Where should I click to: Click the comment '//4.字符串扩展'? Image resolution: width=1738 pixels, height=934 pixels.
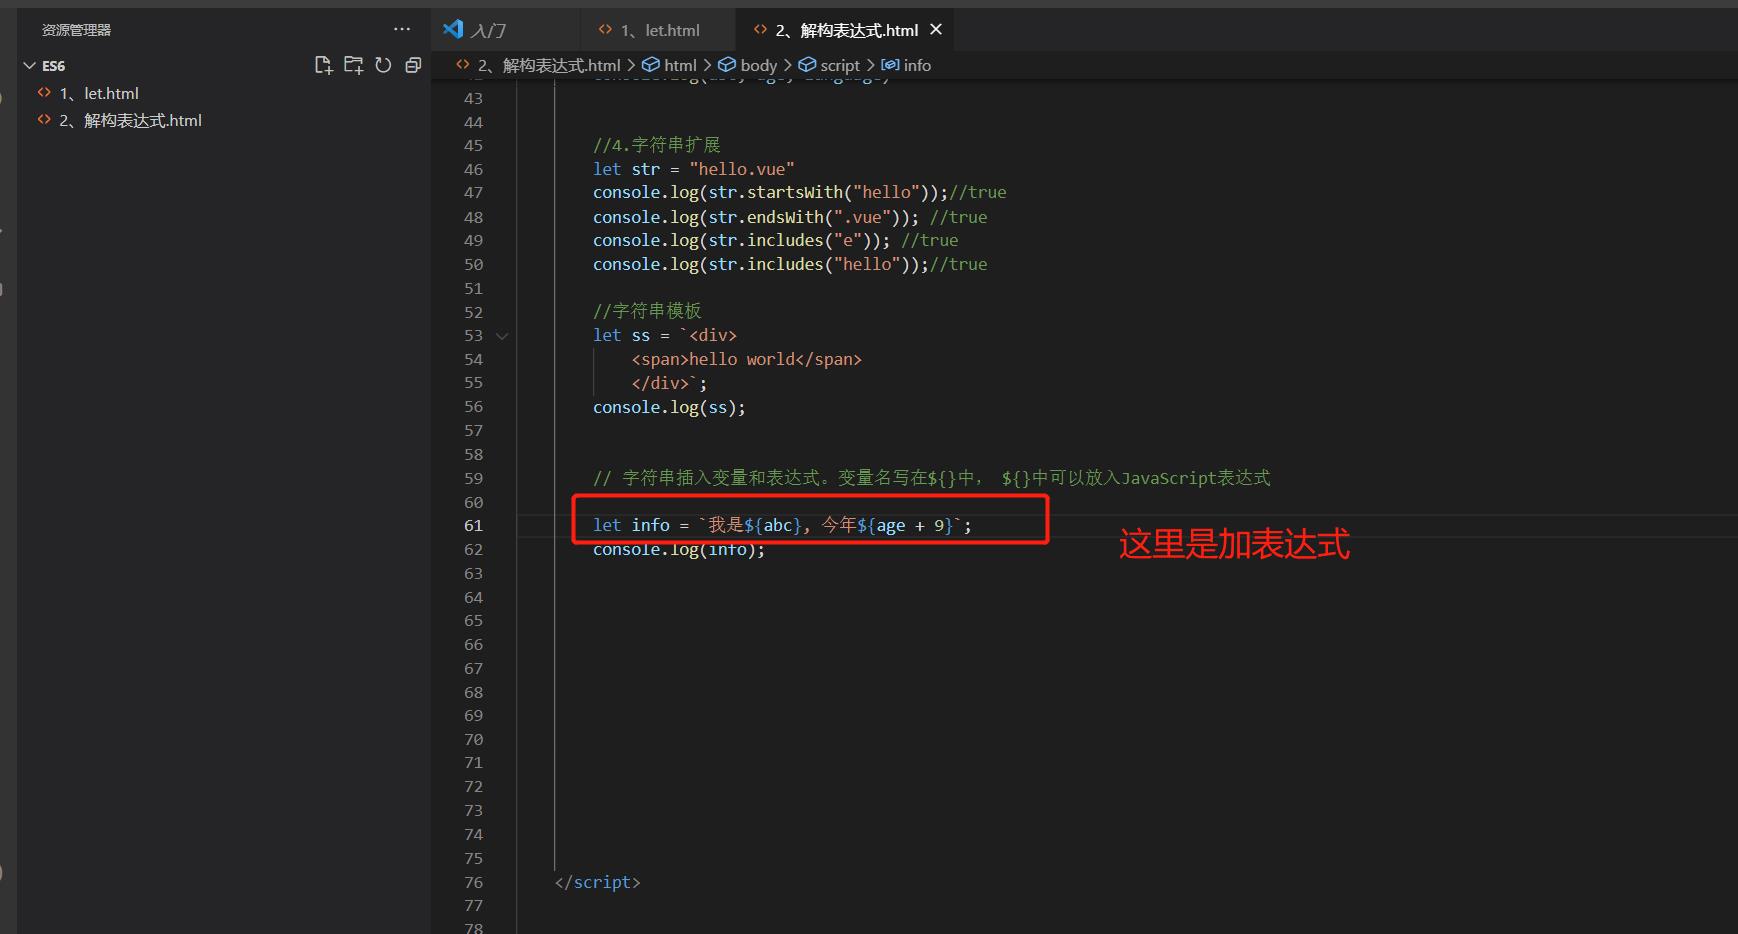tap(656, 145)
